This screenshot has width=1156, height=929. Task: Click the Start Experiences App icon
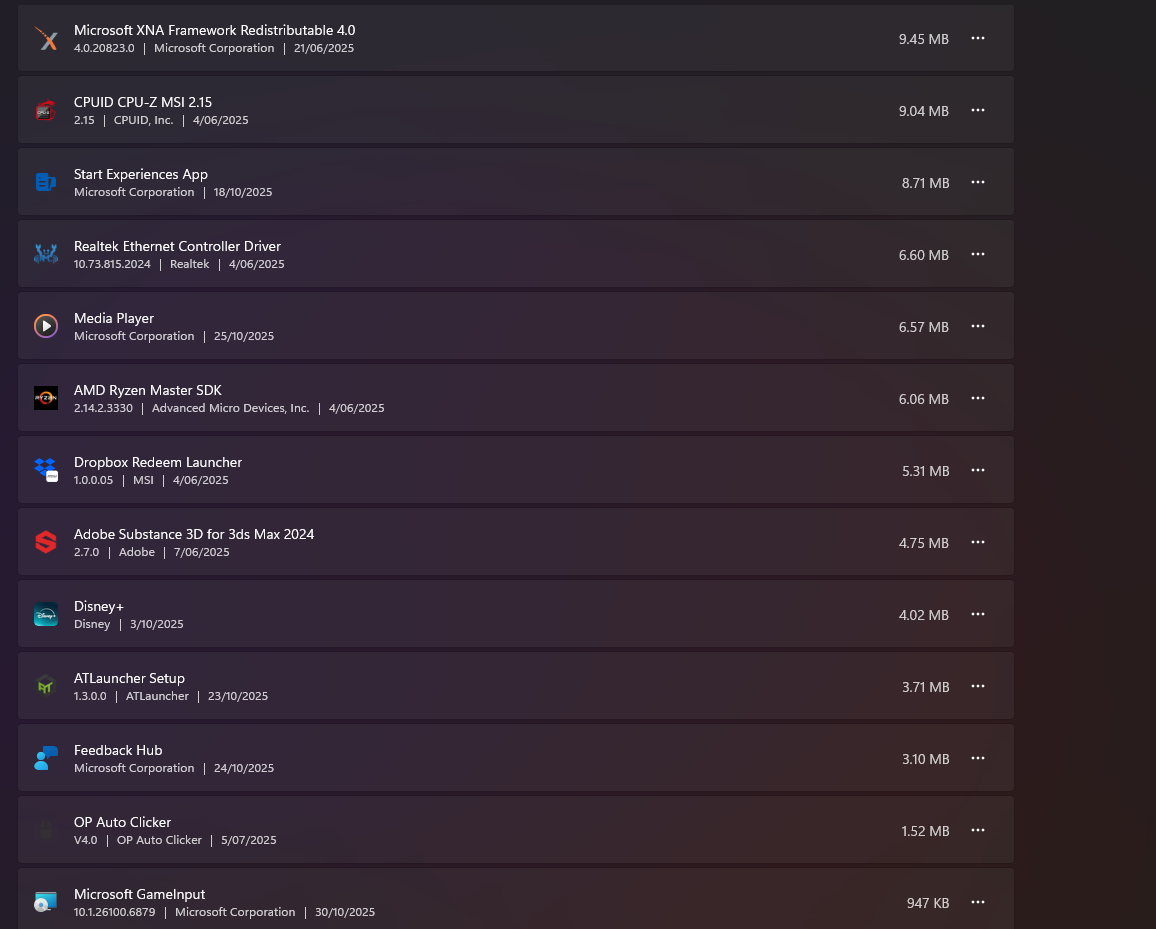click(x=46, y=183)
